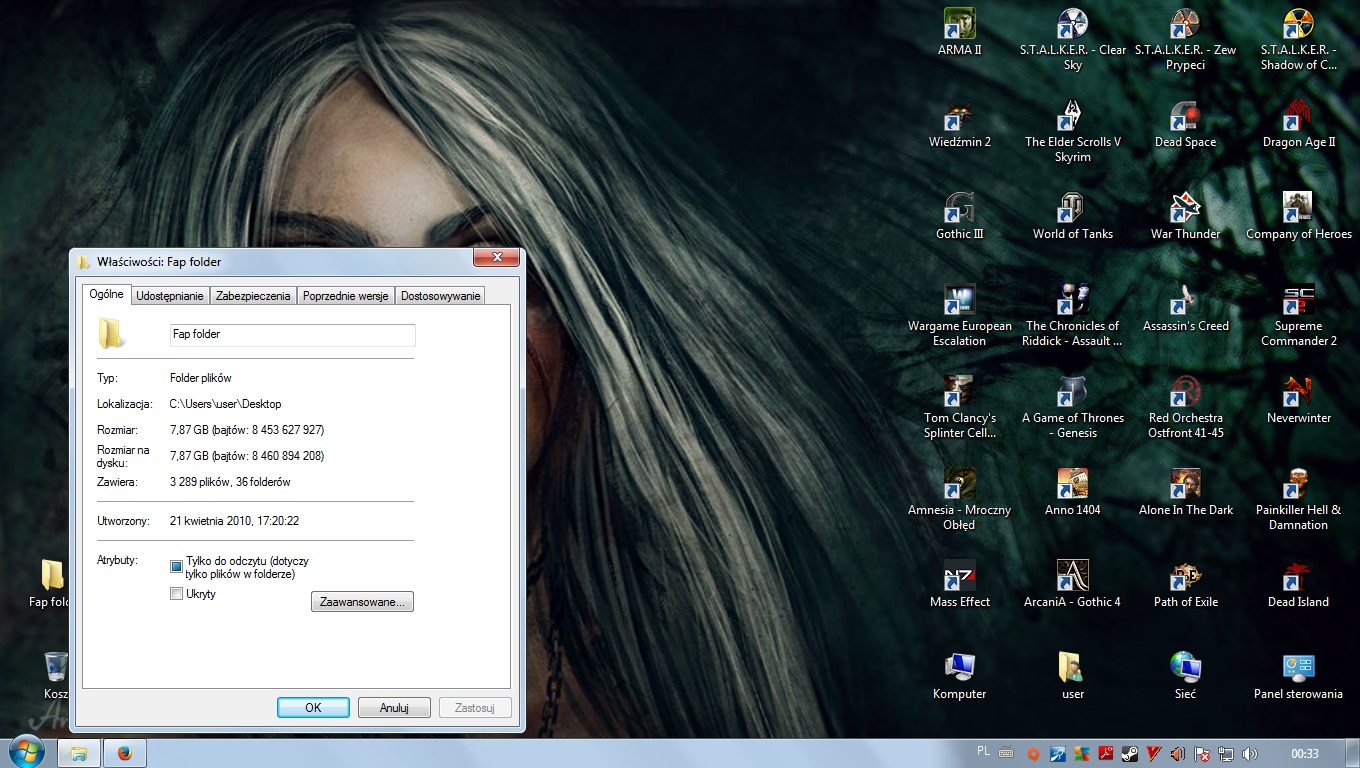This screenshot has height=768, width=1360.
Task: Switch to the Udostępnianie tab
Action: click(x=170, y=295)
